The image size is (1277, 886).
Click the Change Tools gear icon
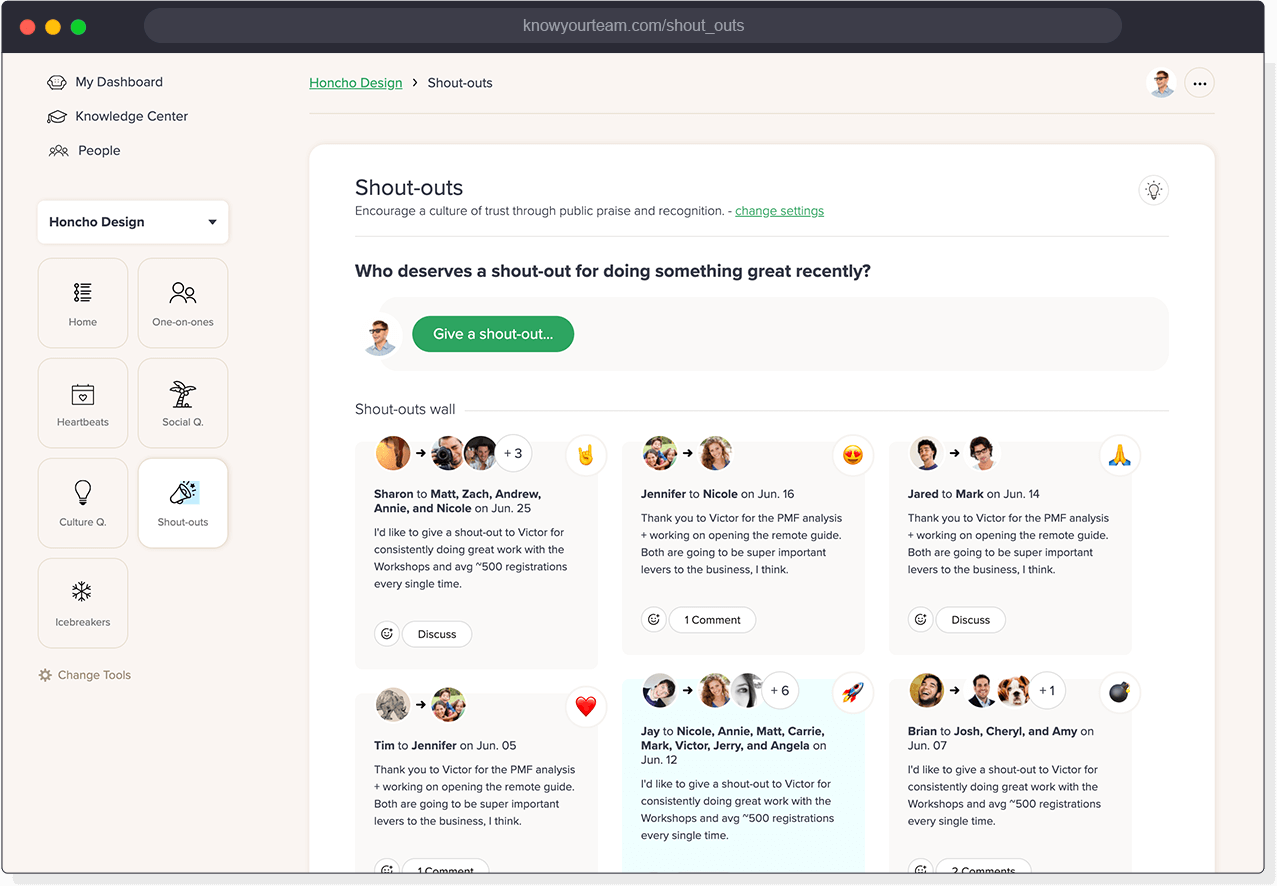click(45, 675)
